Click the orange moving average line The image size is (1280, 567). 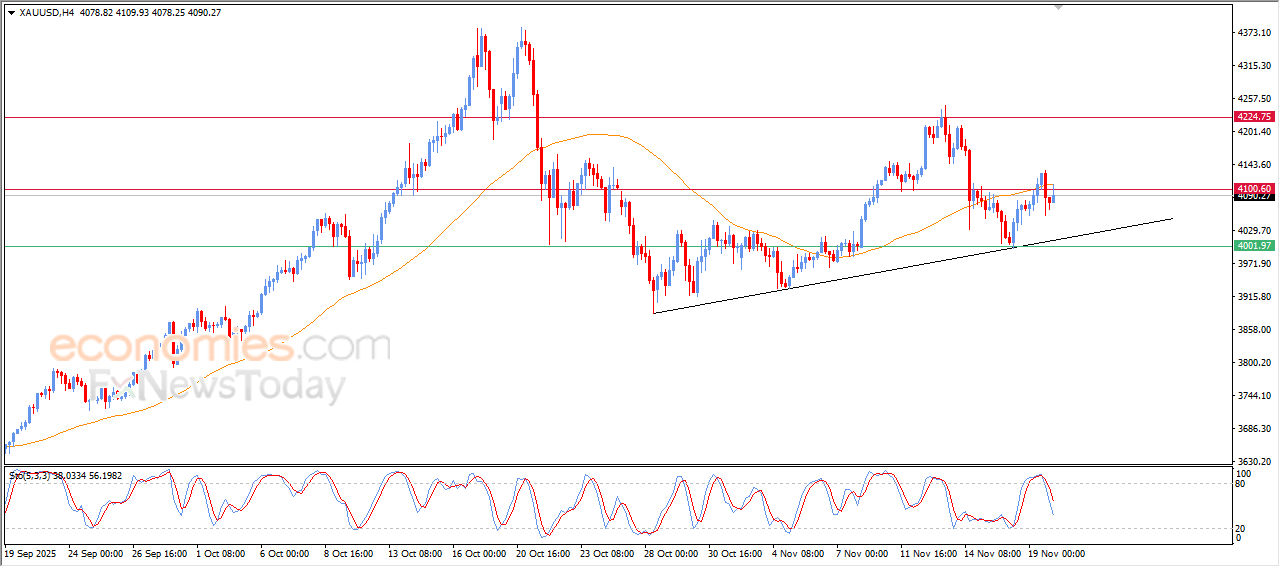click(600, 134)
